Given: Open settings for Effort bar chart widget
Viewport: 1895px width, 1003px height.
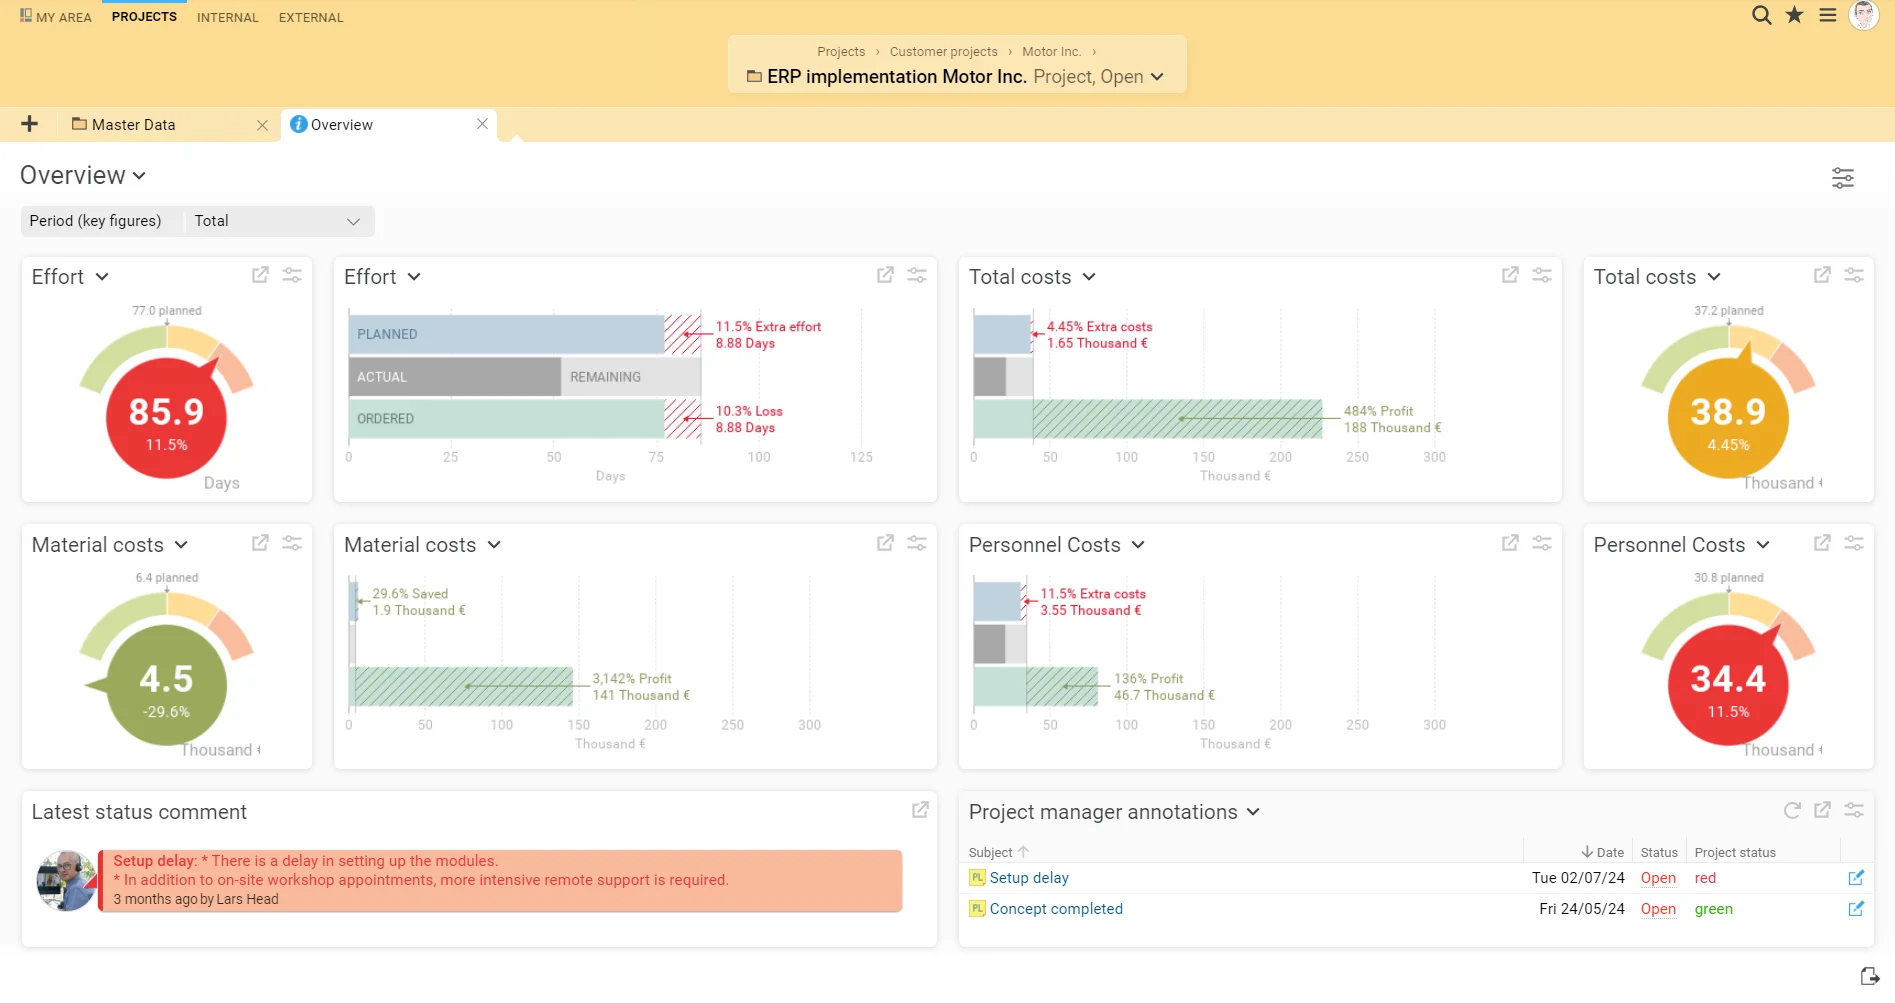Looking at the screenshot, I should [916, 275].
